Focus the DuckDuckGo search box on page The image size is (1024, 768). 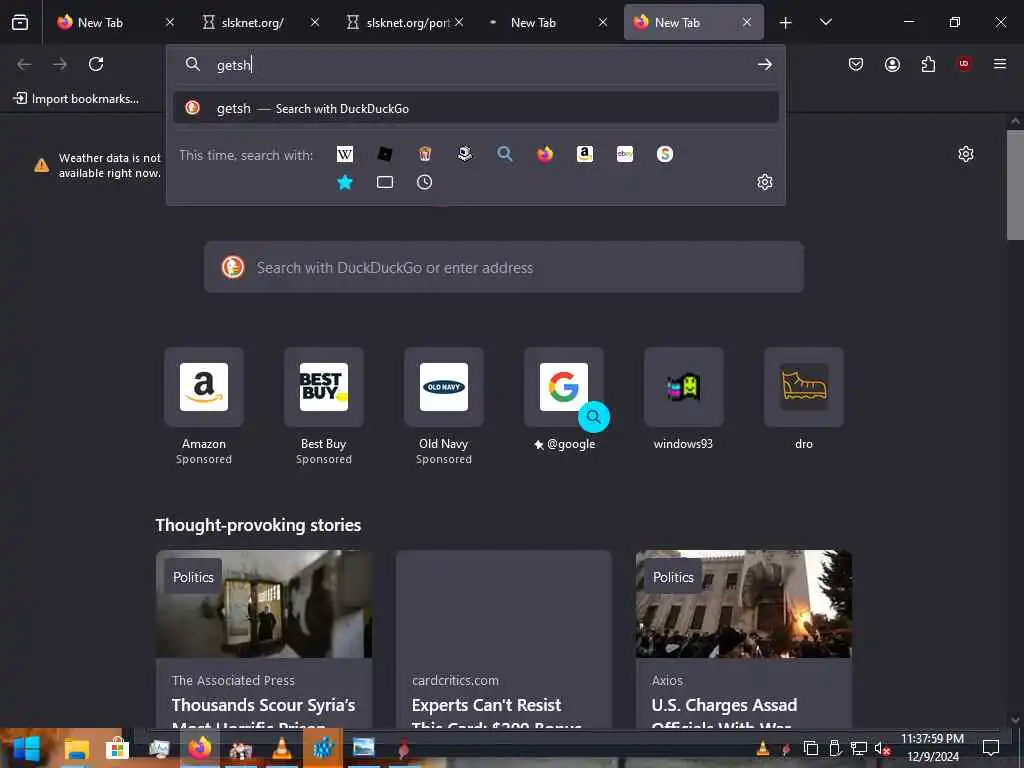click(504, 267)
